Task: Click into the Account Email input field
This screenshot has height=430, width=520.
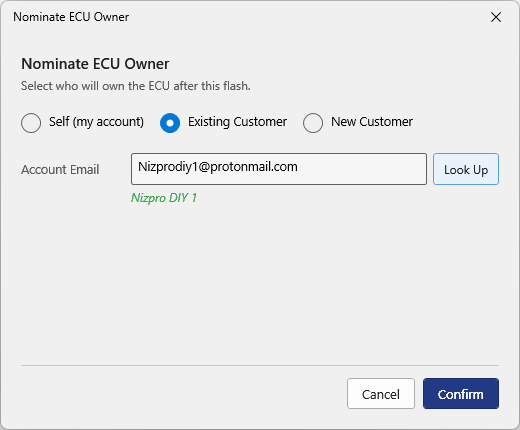Action: [279, 169]
